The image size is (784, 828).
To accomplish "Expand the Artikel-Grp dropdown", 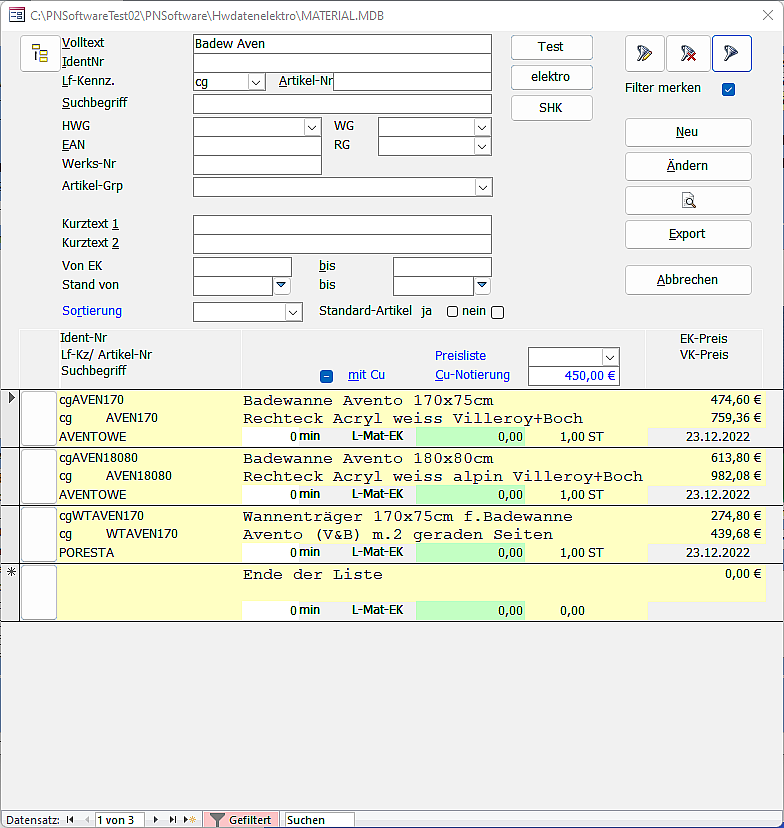I will pos(483,187).
